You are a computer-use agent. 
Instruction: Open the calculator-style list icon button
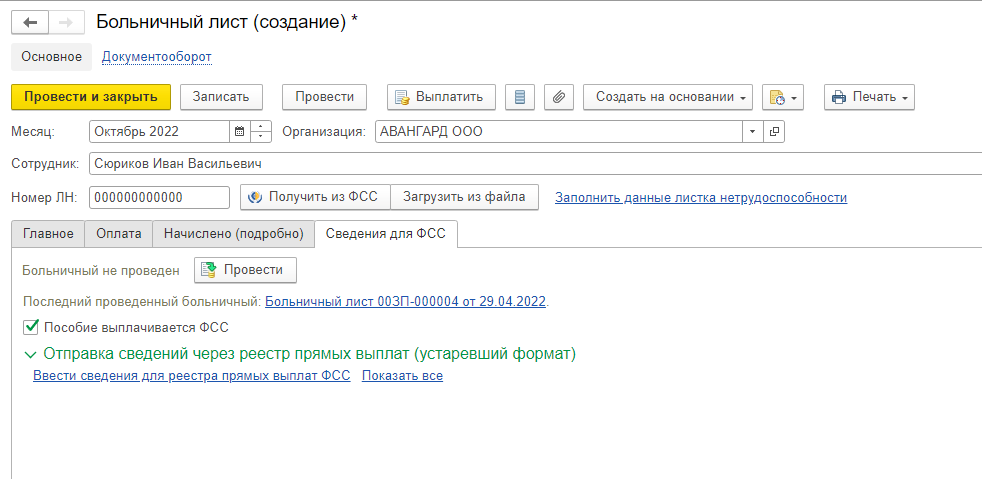pos(518,97)
